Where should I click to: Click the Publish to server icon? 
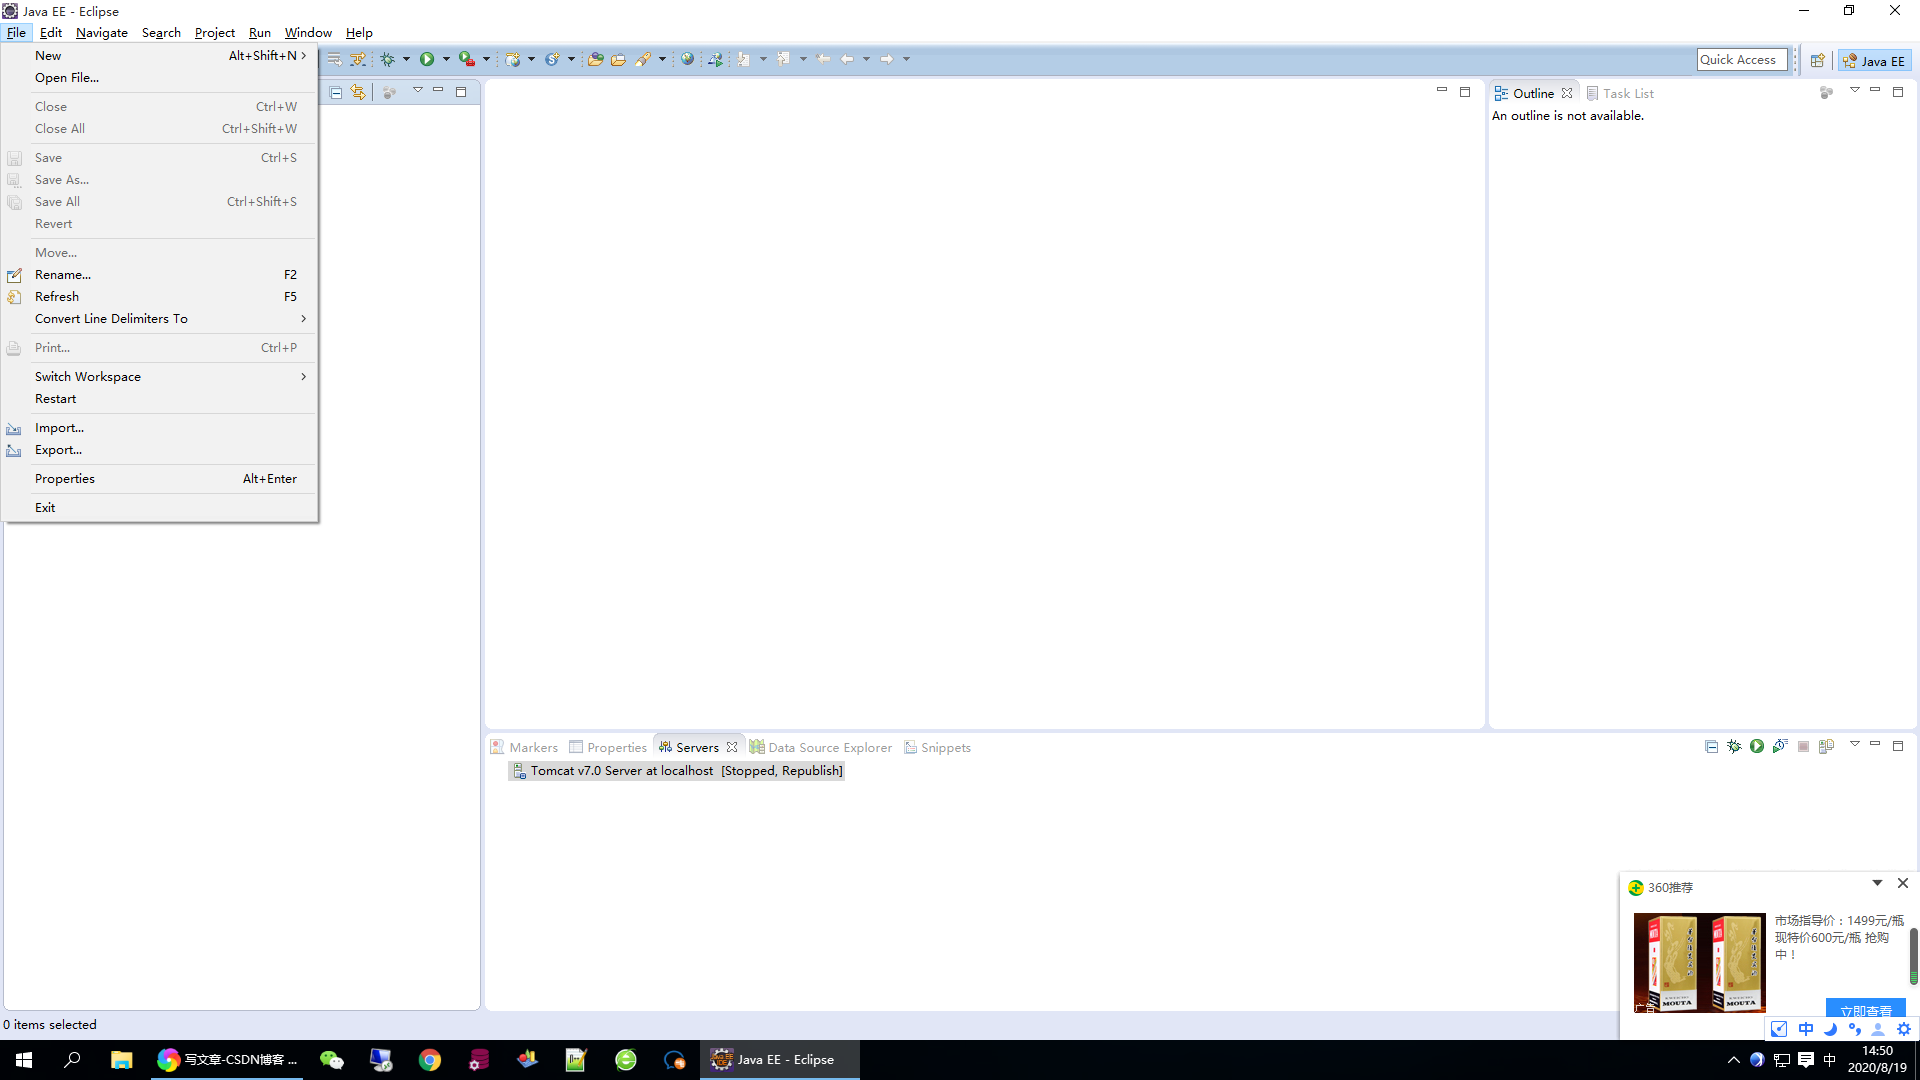pos(1826,747)
